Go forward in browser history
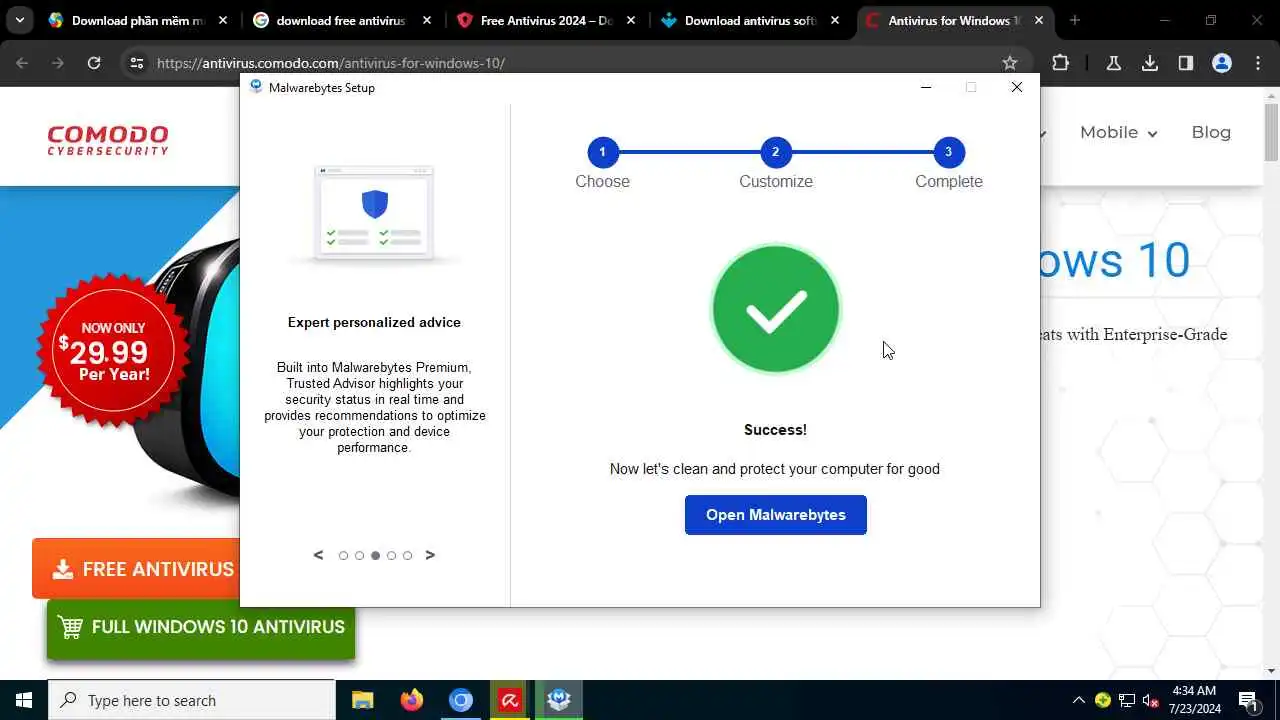 coord(58,63)
